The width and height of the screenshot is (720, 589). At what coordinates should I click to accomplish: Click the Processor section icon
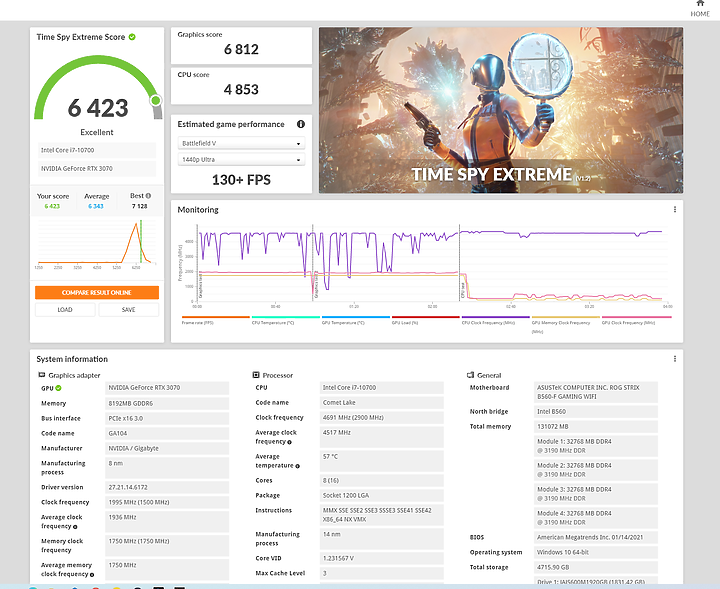click(x=256, y=375)
